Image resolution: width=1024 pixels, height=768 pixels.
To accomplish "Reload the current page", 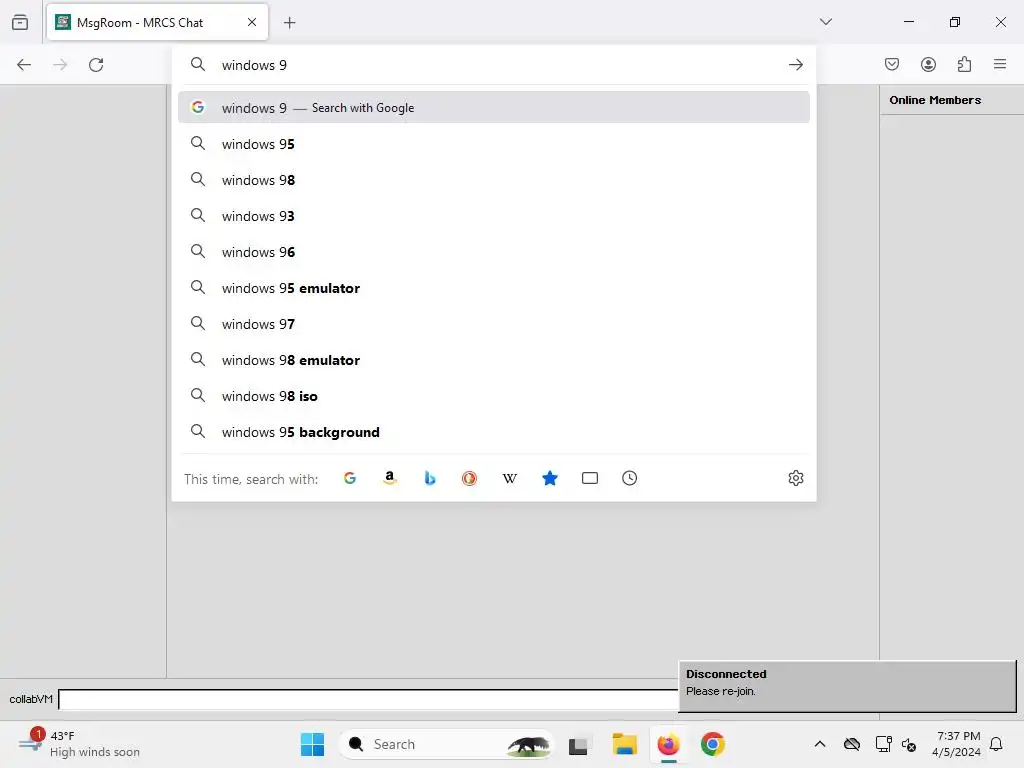I will pyautogui.click(x=96, y=65).
